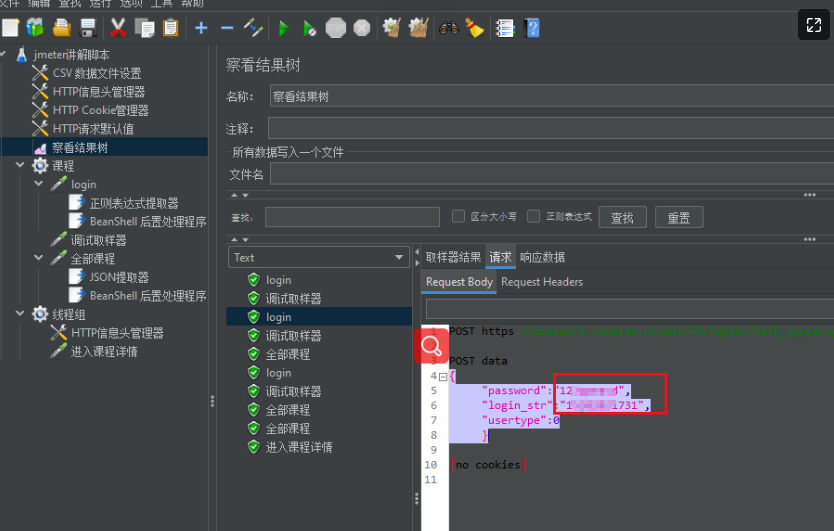Click the Toggle enable/disable icon

(253, 28)
